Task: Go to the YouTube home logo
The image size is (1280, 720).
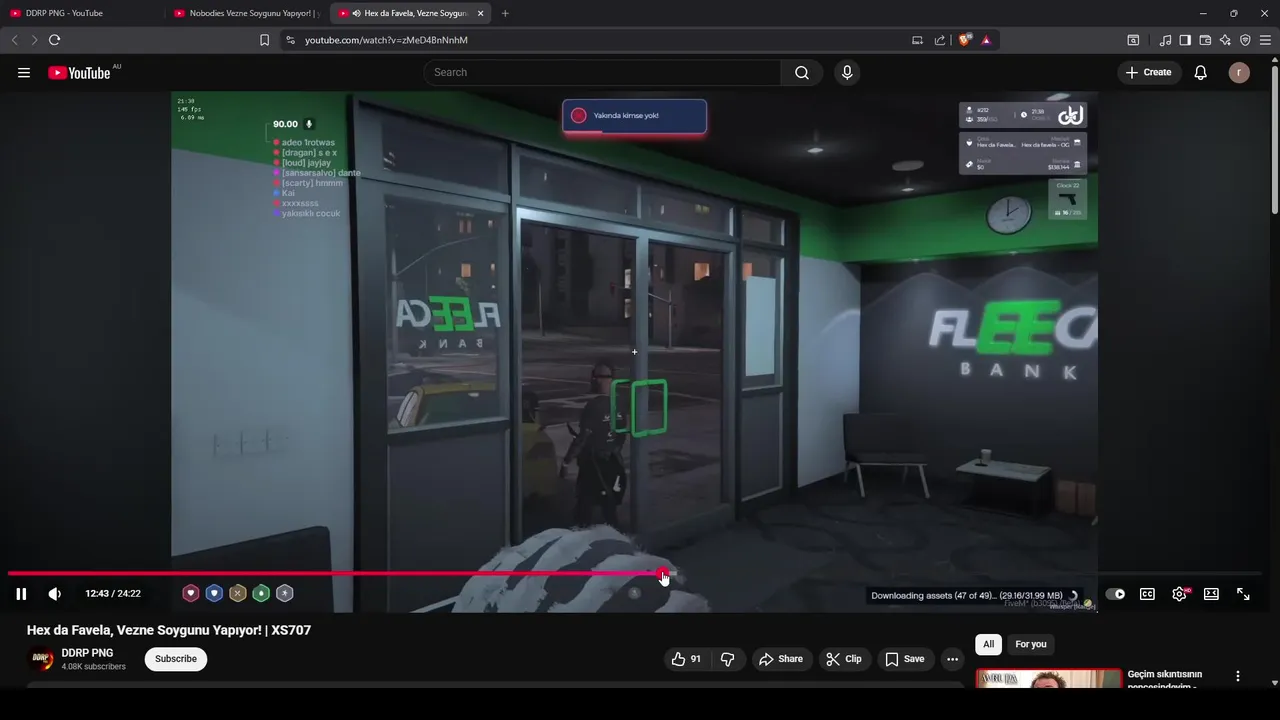Action: [x=79, y=73]
